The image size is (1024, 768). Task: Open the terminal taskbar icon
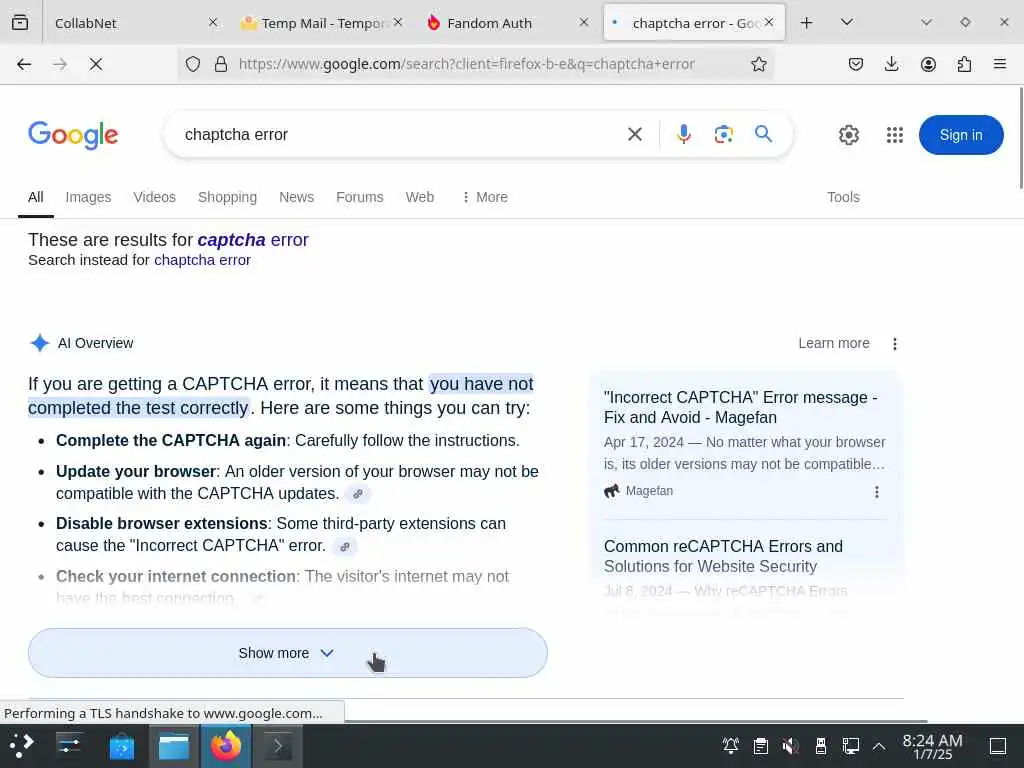[x=278, y=746]
